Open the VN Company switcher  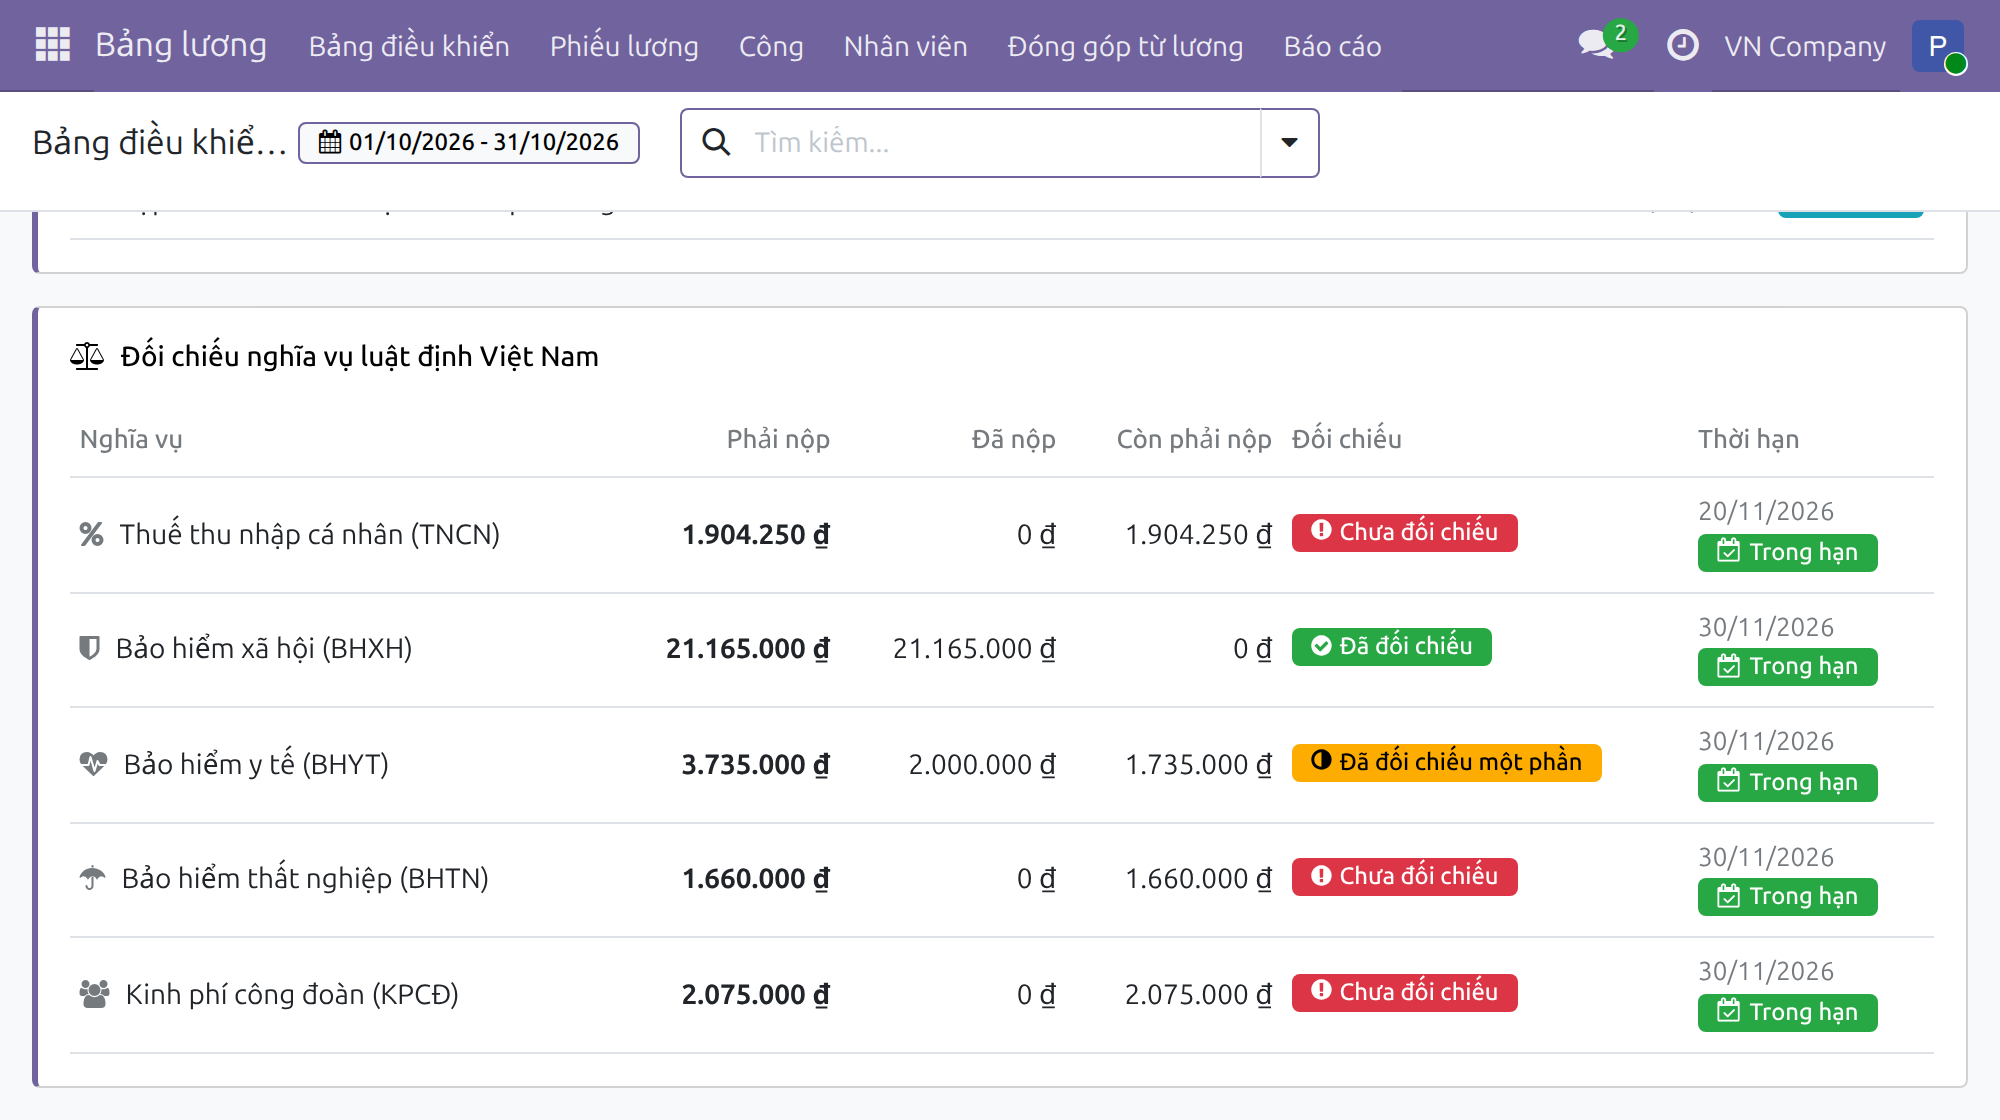click(x=1805, y=46)
